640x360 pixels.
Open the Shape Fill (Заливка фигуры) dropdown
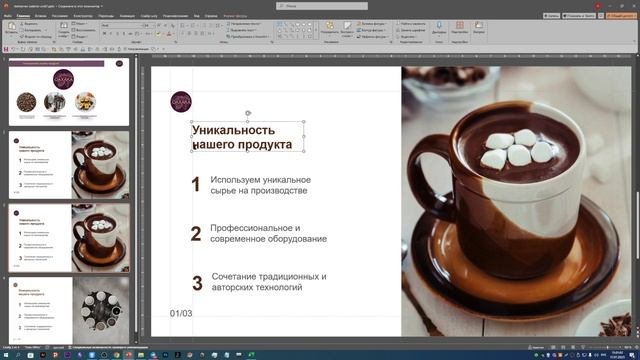tap(372, 24)
